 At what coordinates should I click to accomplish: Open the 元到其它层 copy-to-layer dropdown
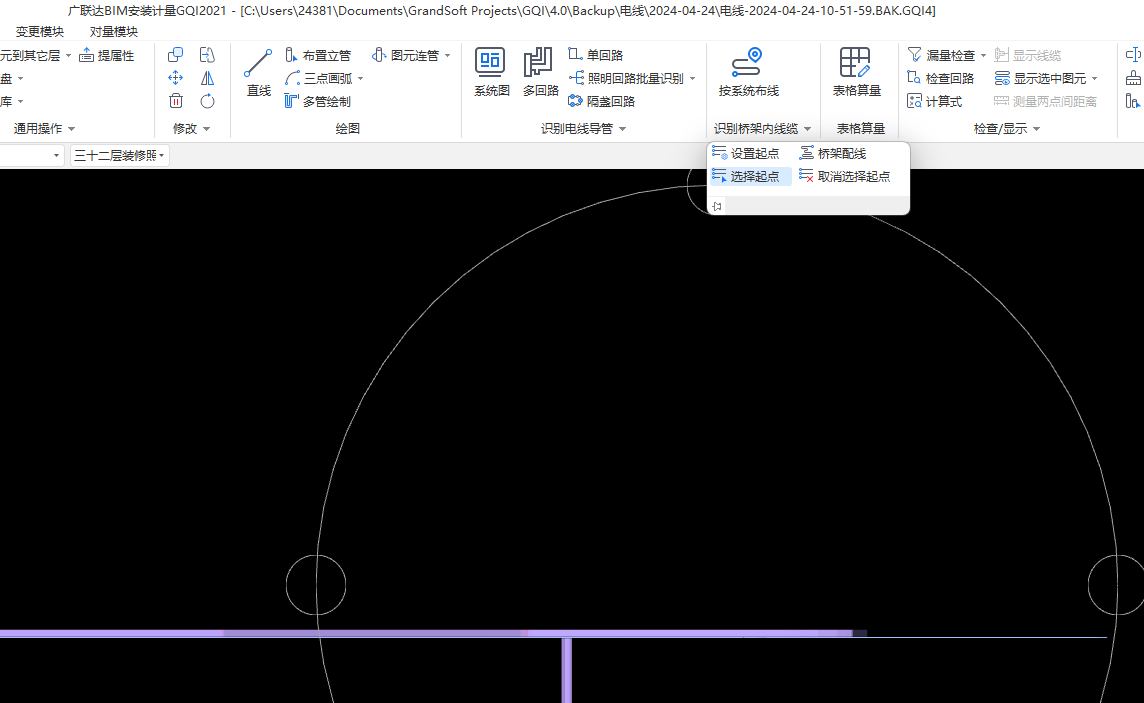coord(69,55)
